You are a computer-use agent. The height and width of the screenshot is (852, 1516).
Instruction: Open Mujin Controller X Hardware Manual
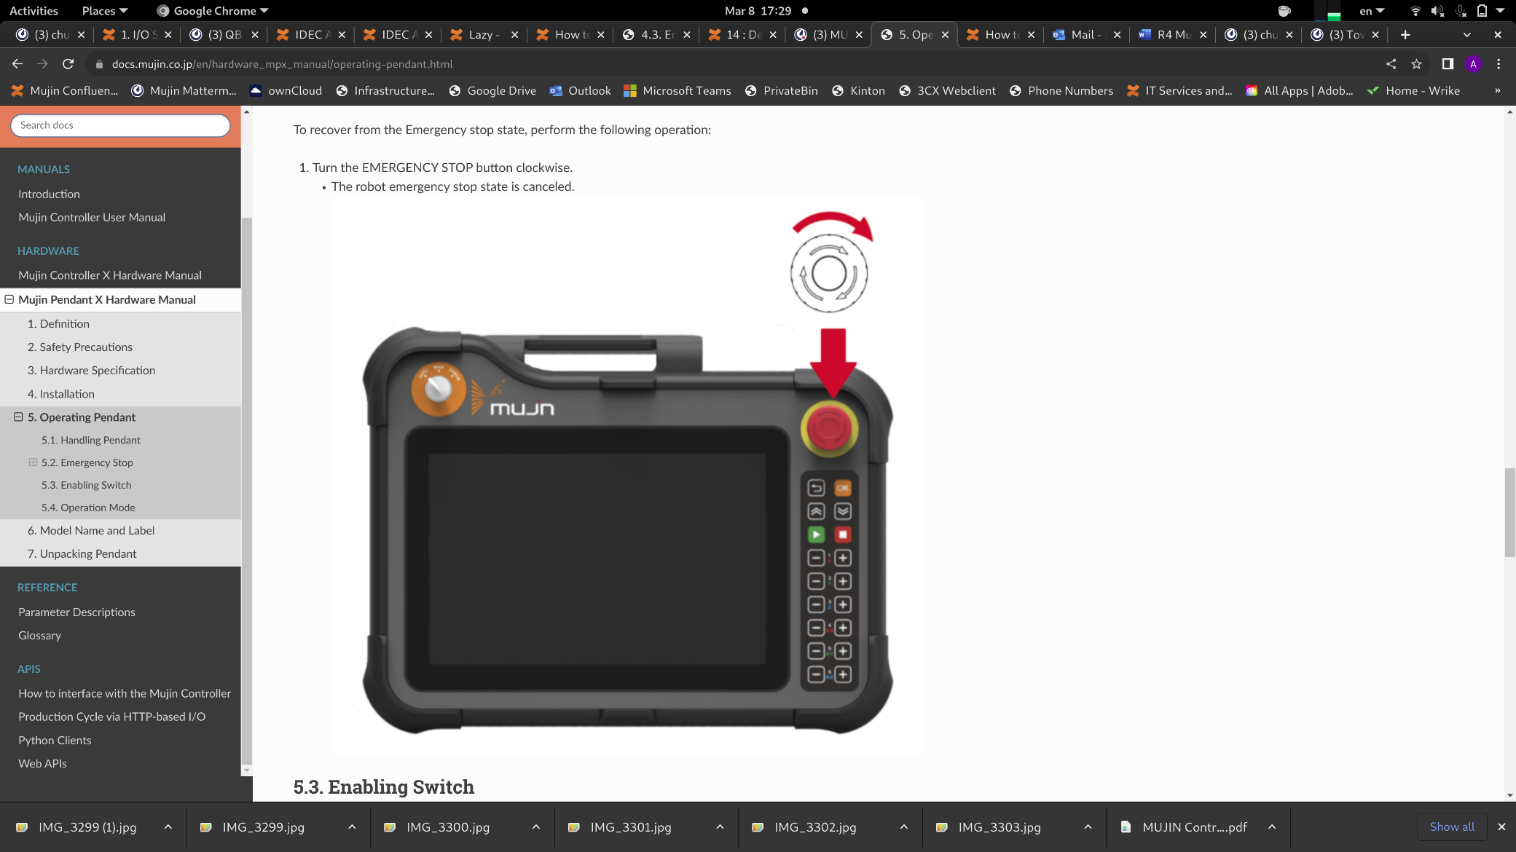click(x=110, y=275)
